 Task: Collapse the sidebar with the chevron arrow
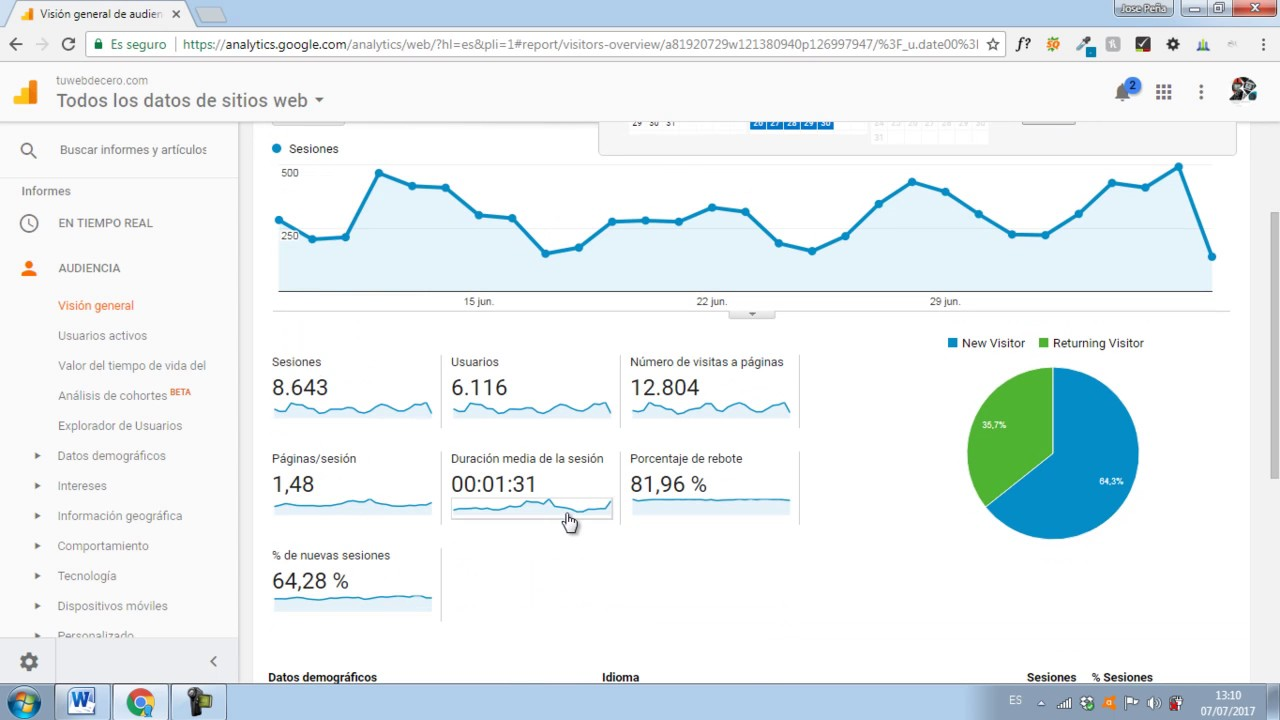[213, 661]
